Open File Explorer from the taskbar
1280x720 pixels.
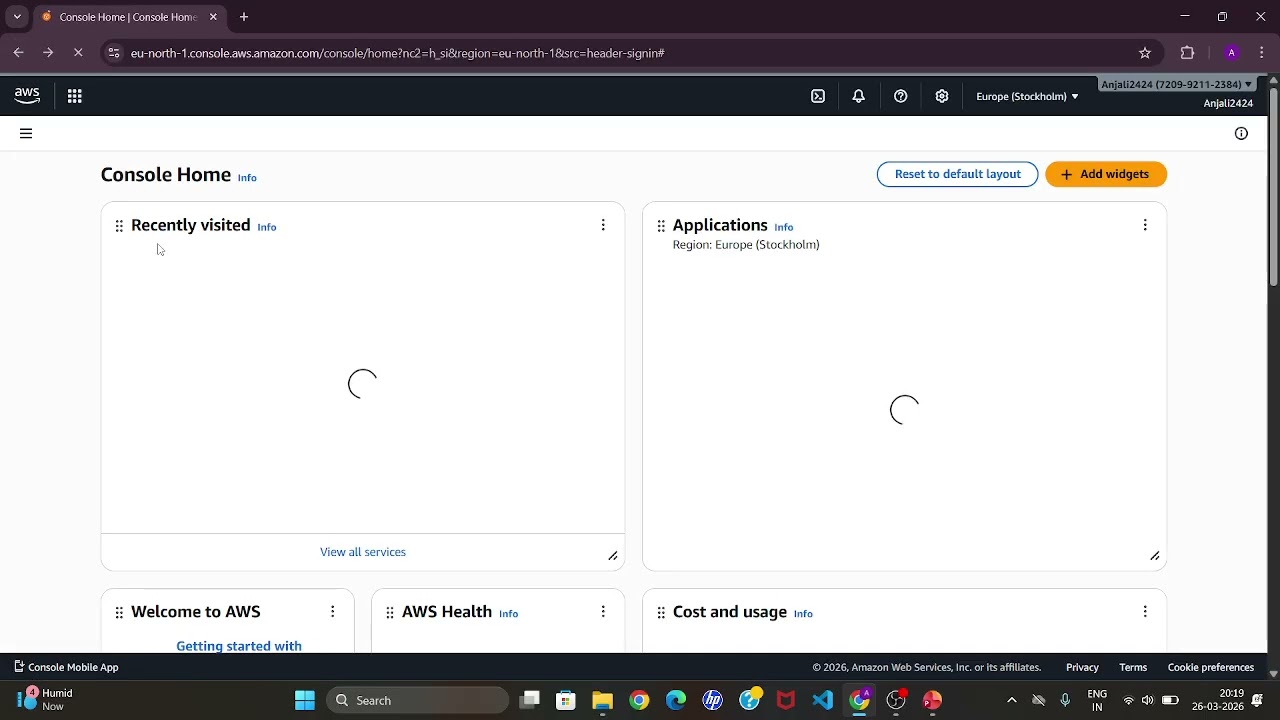(602, 700)
